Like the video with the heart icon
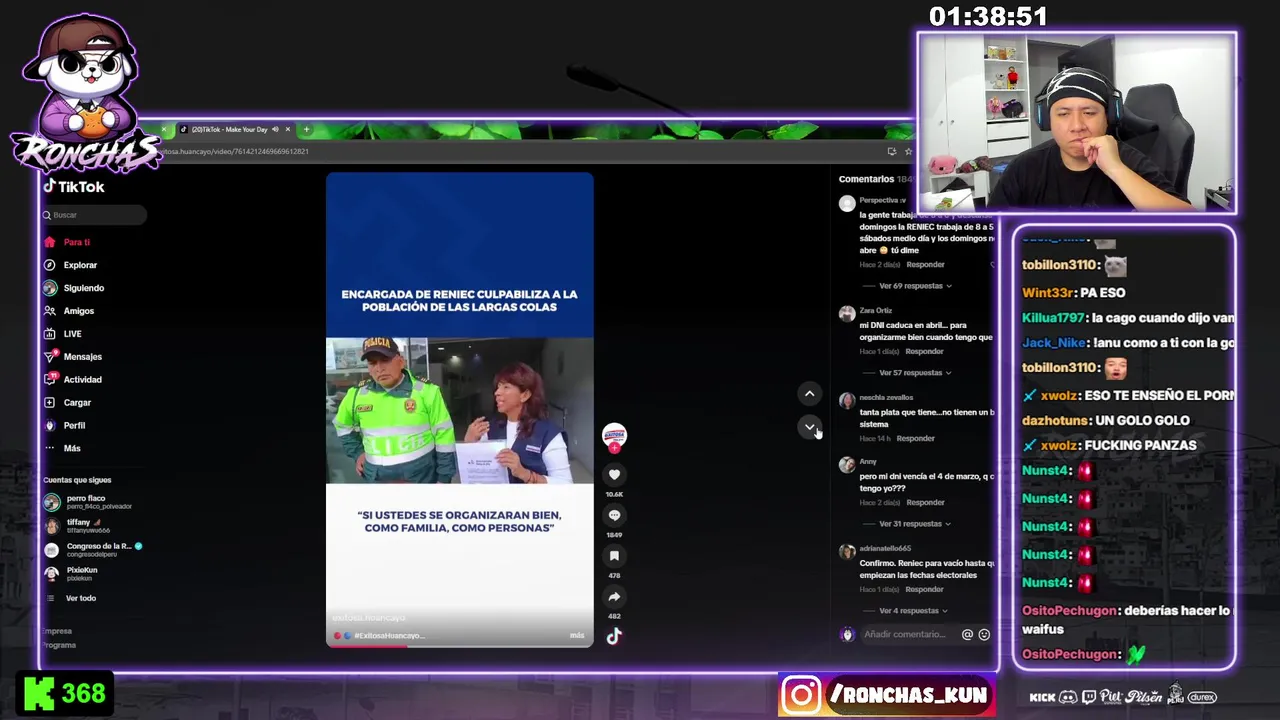The width and height of the screenshot is (1280, 720). (x=614, y=475)
